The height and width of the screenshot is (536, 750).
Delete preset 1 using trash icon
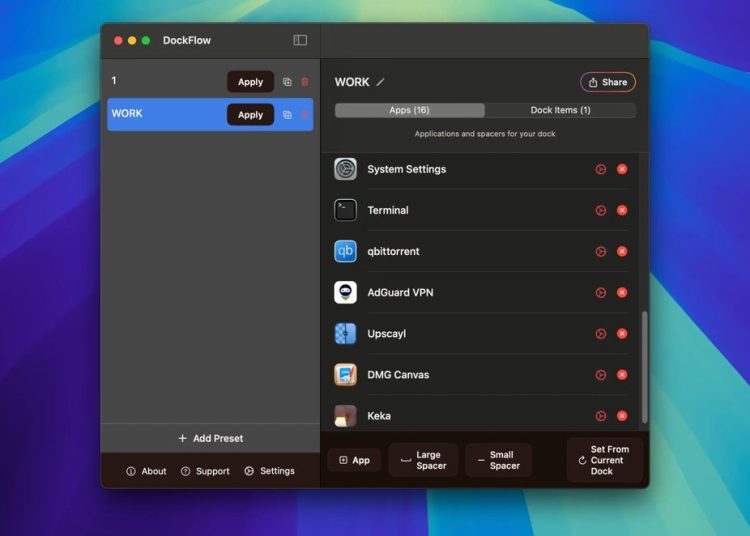pyautogui.click(x=305, y=82)
